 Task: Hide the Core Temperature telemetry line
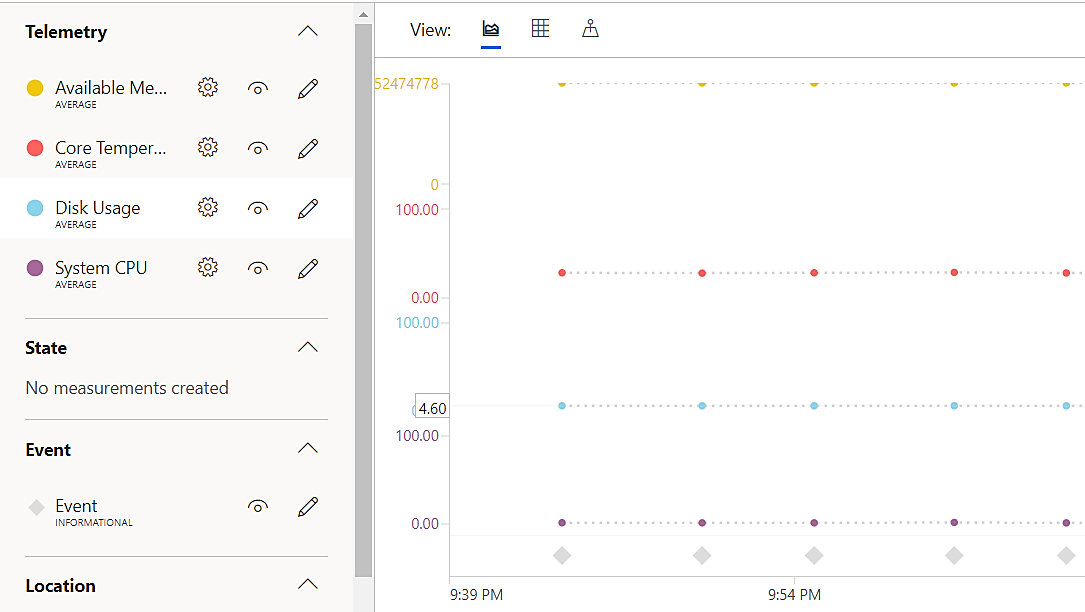[x=258, y=148]
